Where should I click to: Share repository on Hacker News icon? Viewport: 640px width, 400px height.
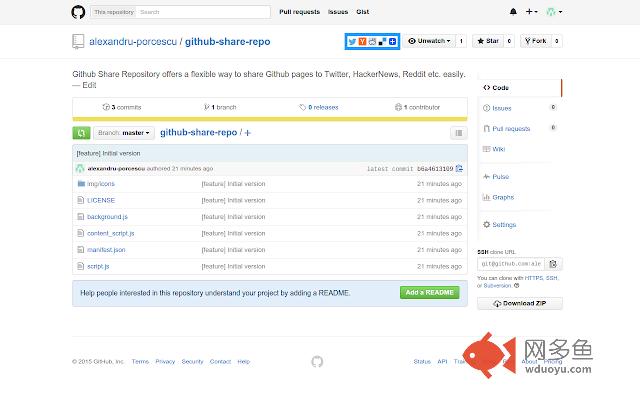(362, 42)
